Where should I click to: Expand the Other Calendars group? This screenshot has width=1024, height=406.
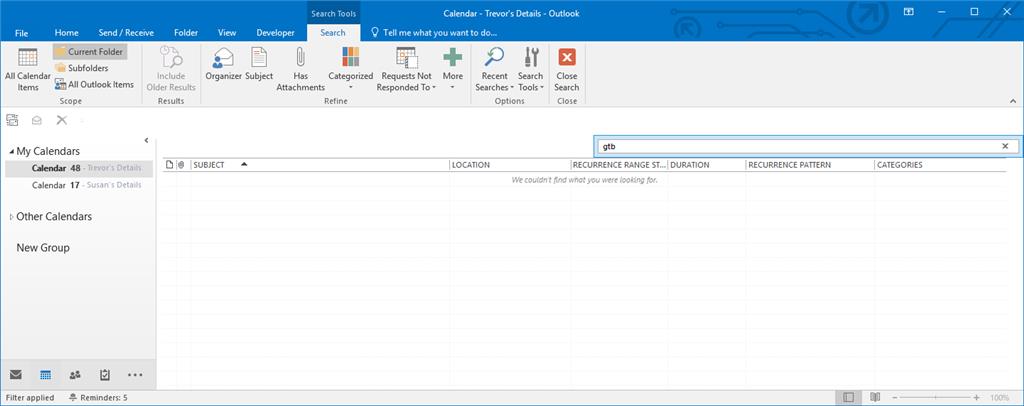pos(11,217)
